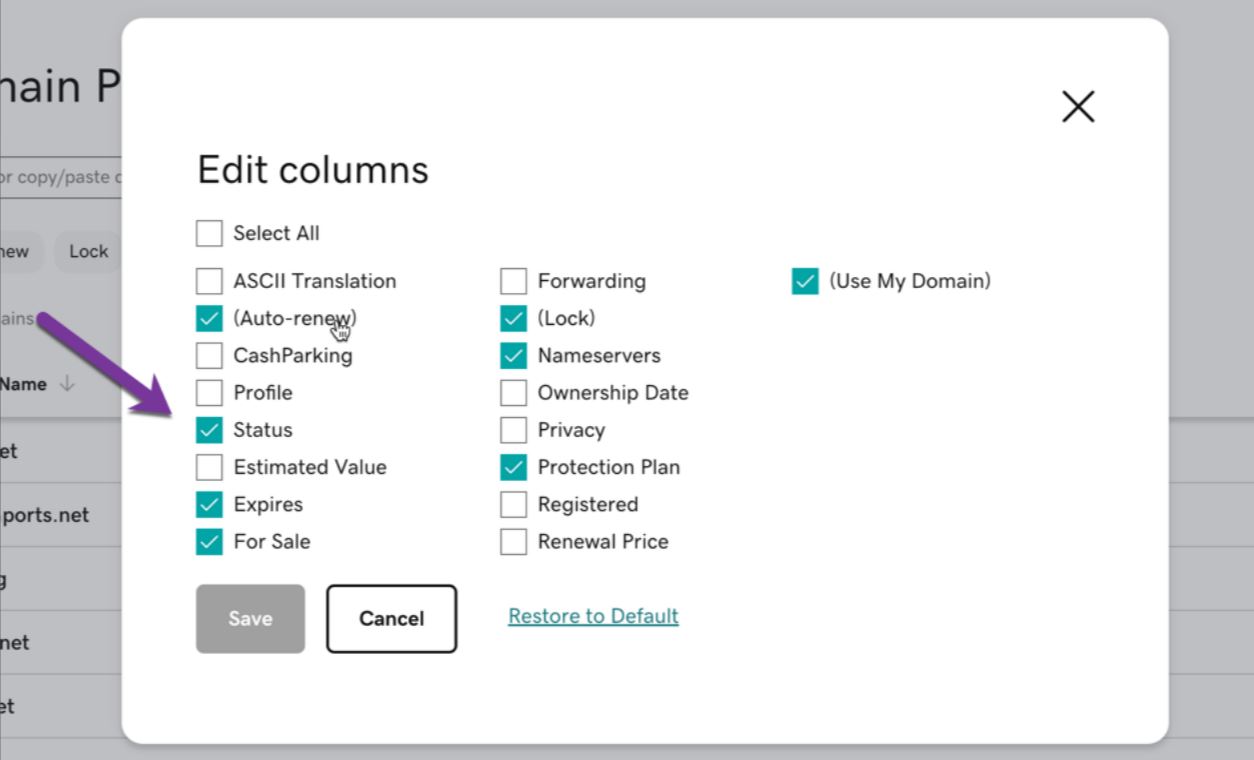1254x760 pixels.
Task: Uncheck the Status column
Action: coord(209,430)
